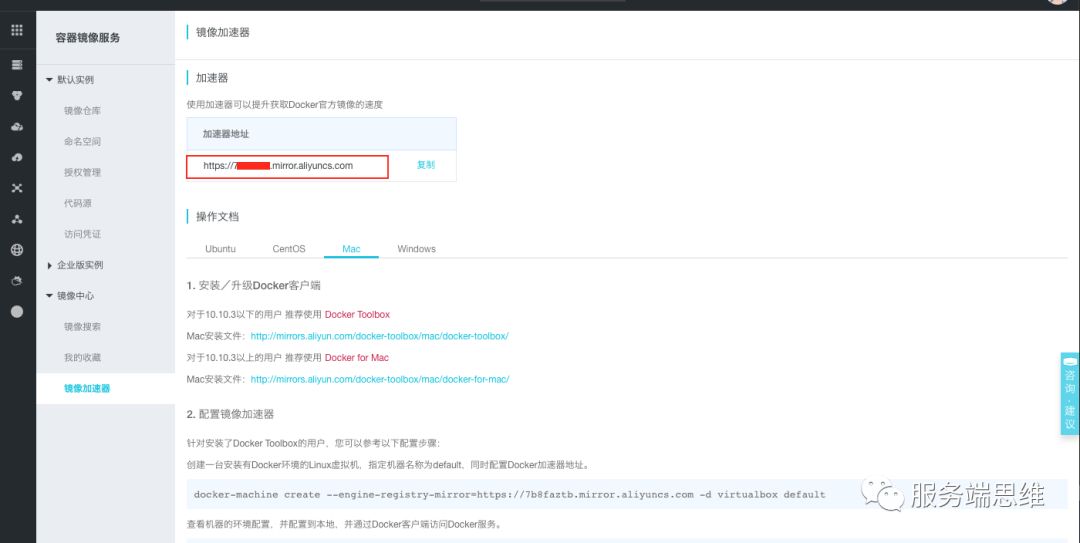
Task: Click the 容器镜像服务 sidebar title
Action: click(x=87, y=38)
